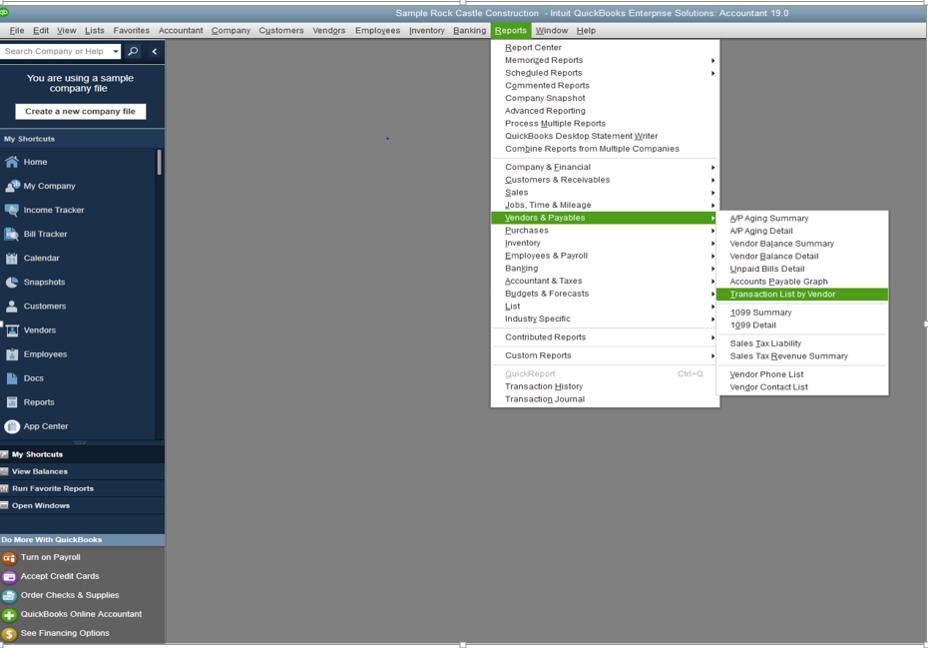Click Accept Credit Cards icon
The width and height of the screenshot is (928, 648).
coord(9,576)
